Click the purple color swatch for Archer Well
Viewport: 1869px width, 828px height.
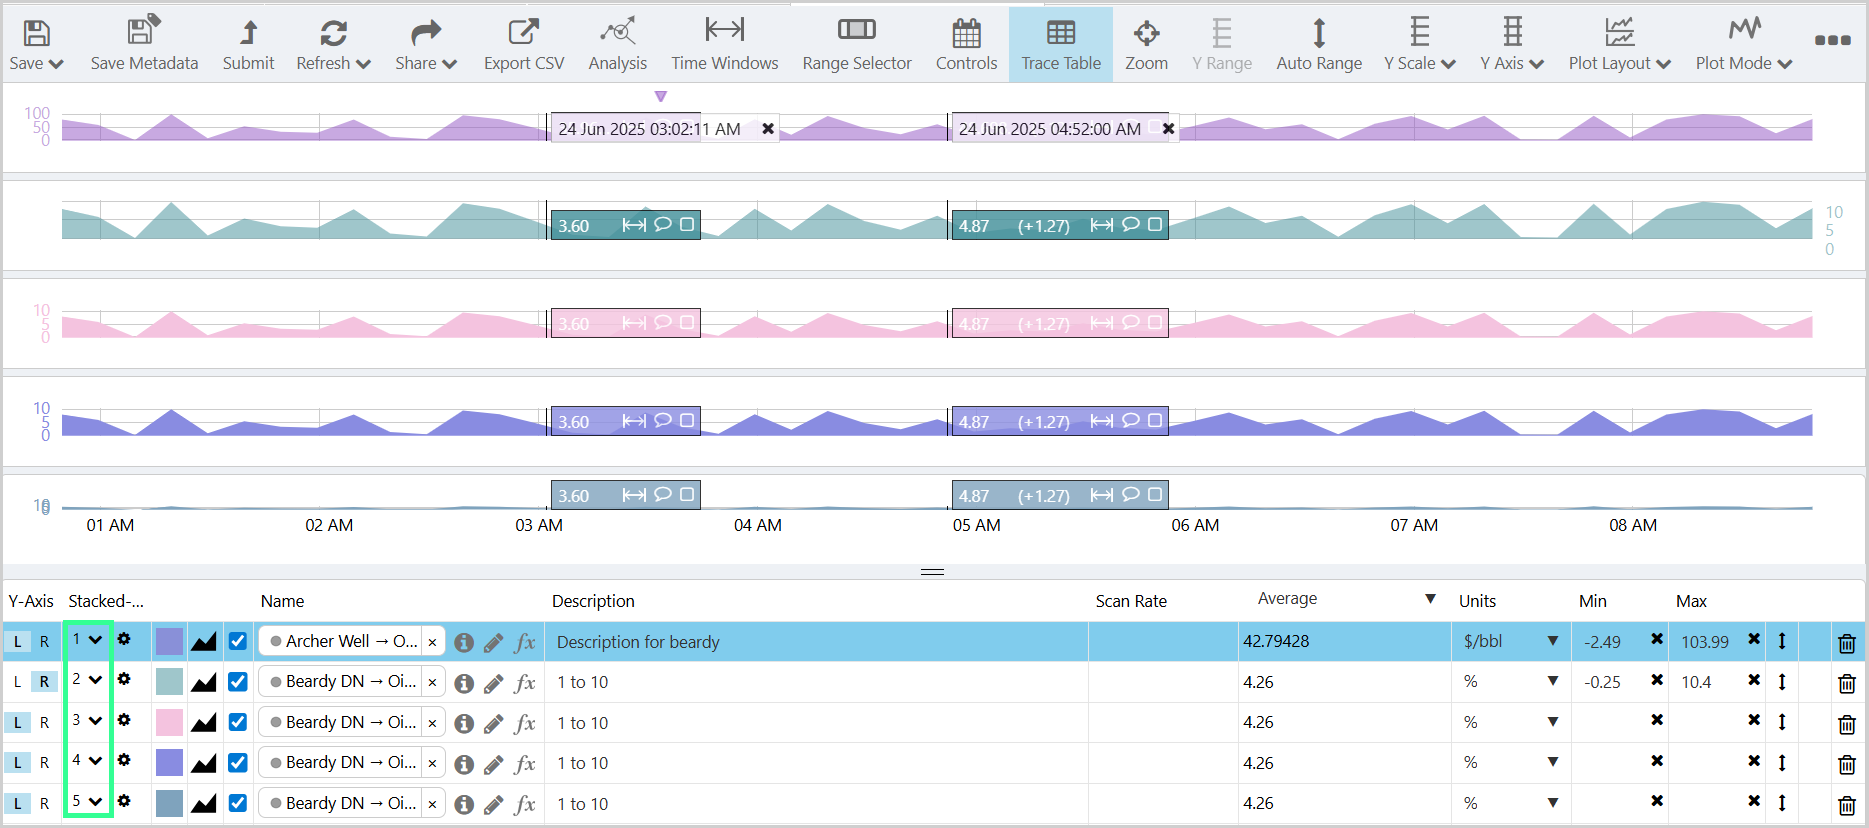click(x=170, y=641)
